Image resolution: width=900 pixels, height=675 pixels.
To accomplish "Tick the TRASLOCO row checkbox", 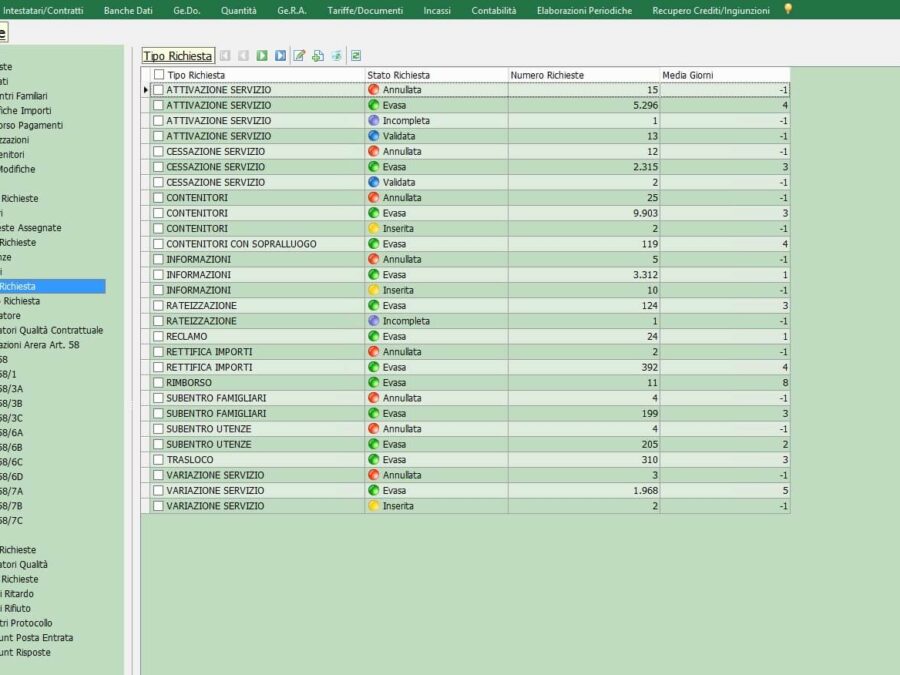I will tap(158, 460).
